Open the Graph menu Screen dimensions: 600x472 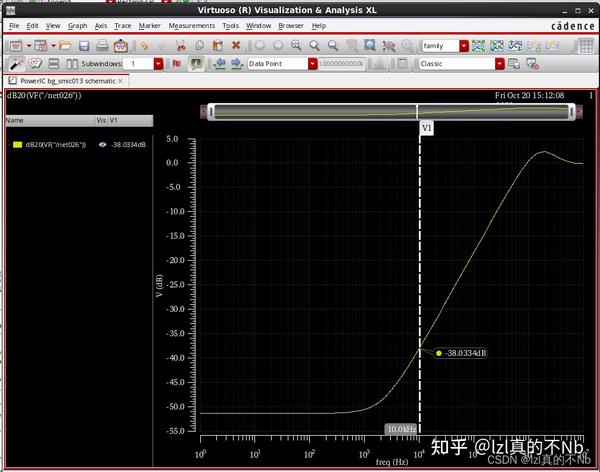coord(78,26)
